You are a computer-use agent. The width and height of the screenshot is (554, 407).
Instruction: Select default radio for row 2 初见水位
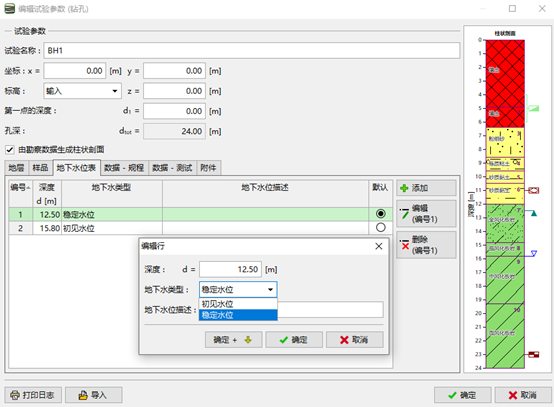[x=381, y=228]
